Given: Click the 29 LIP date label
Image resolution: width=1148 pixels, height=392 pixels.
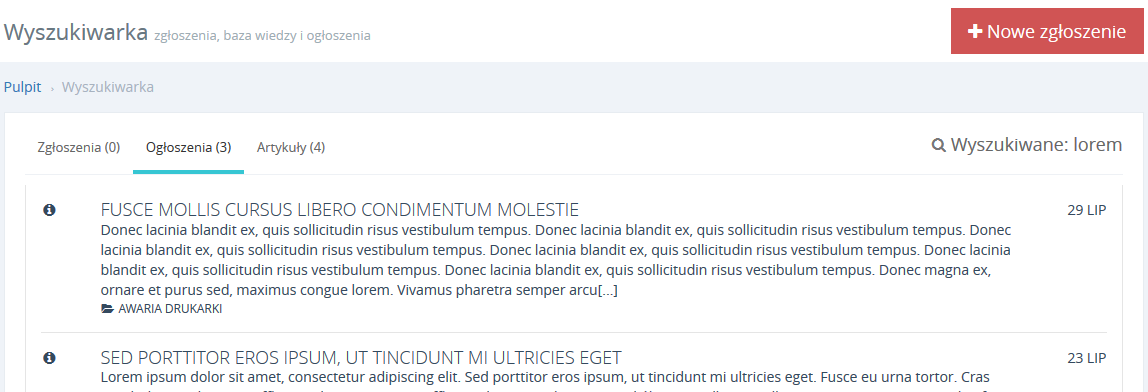Looking at the screenshot, I should click(1086, 210).
